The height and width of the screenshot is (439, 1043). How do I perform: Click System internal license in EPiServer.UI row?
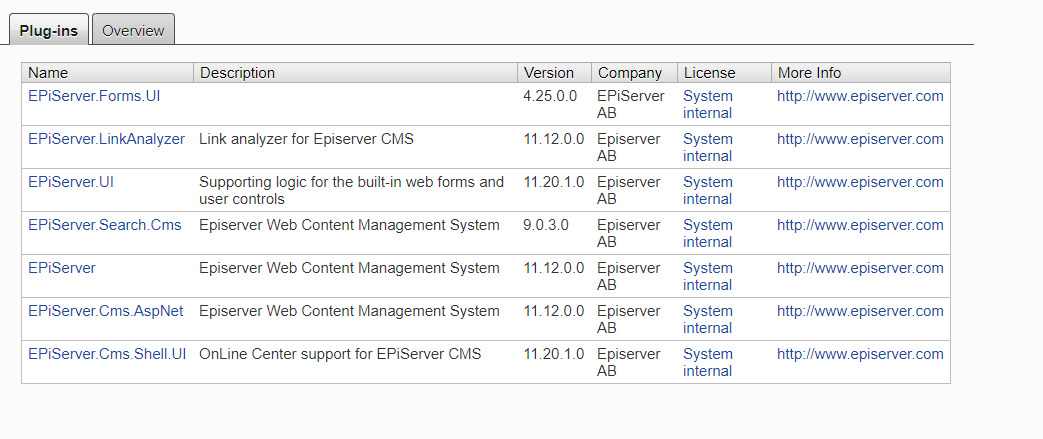coord(708,190)
